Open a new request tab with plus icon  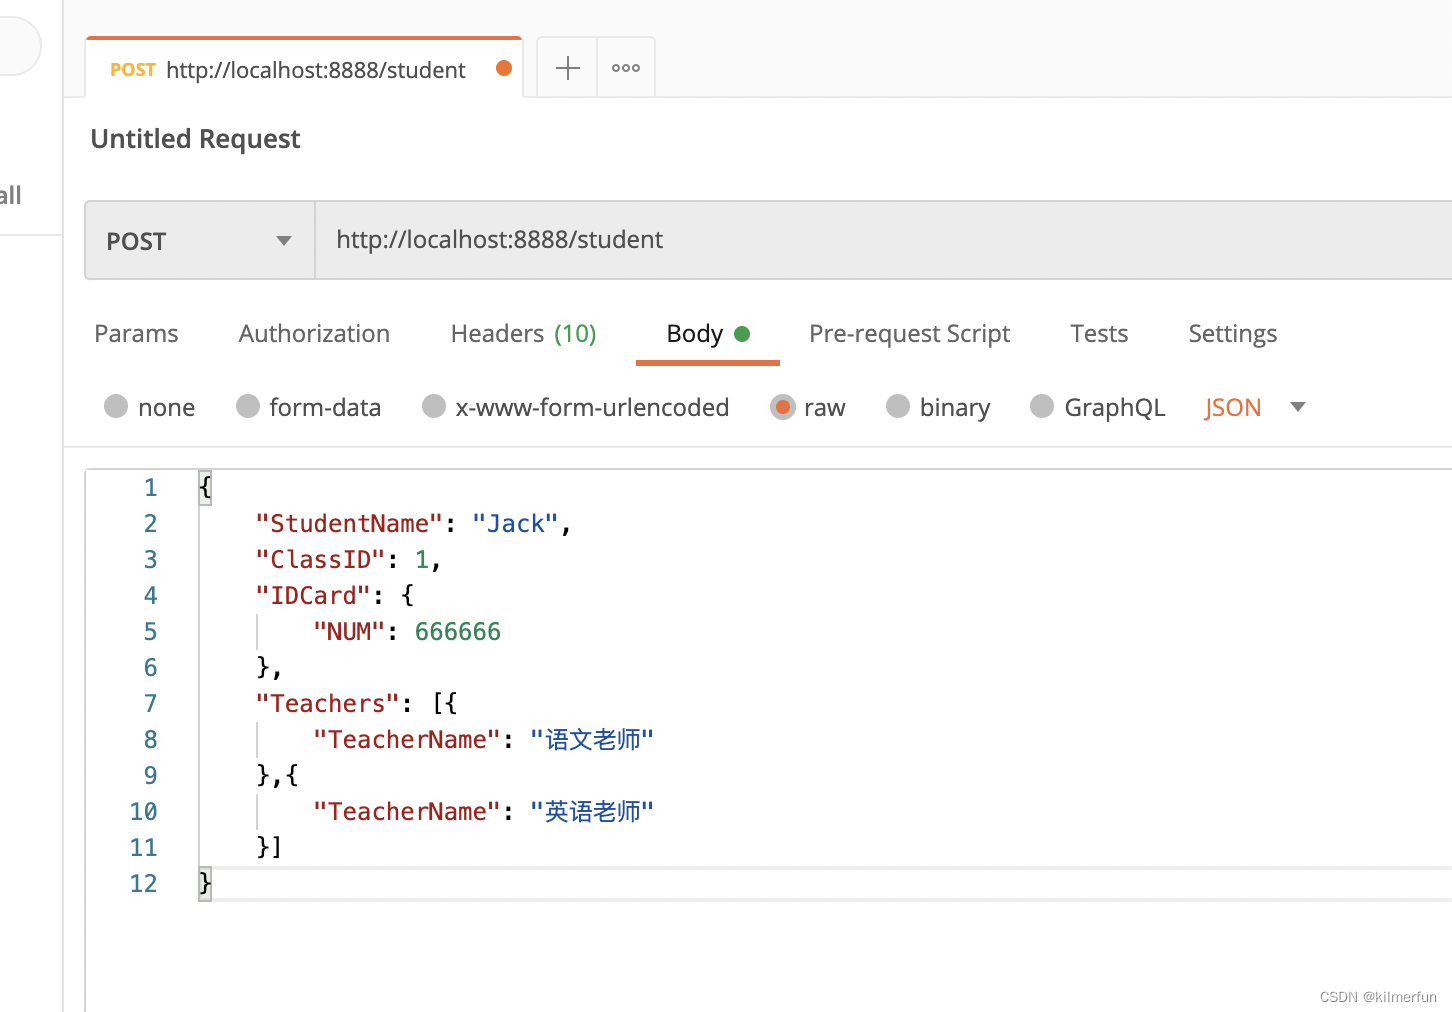(567, 68)
